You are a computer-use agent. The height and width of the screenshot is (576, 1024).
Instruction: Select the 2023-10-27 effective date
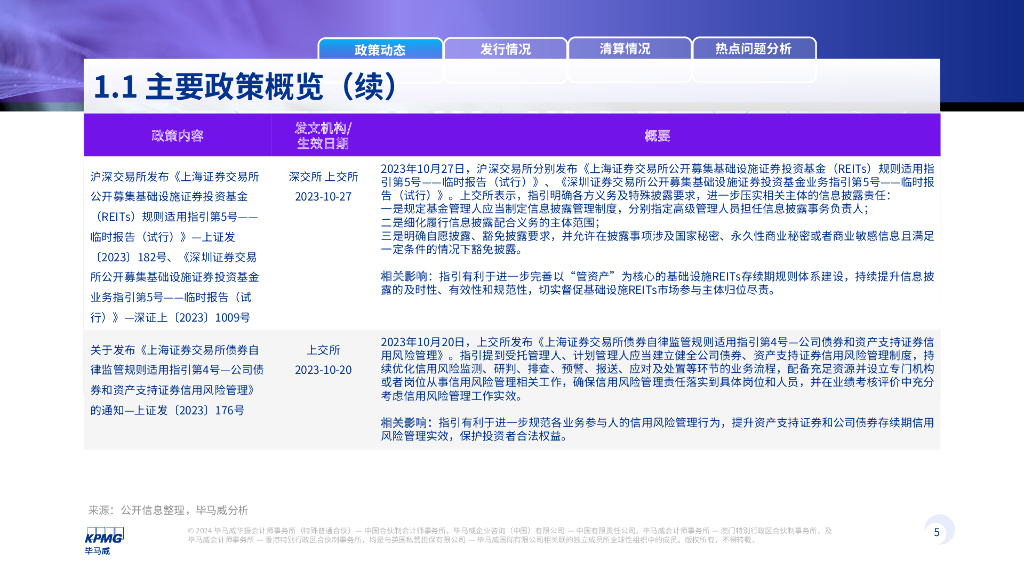pos(323,196)
